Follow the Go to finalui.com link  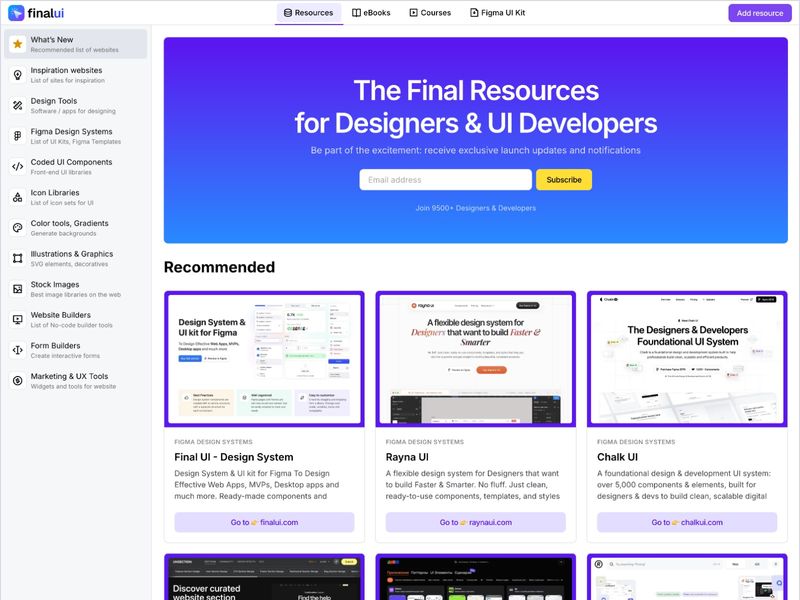point(264,521)
